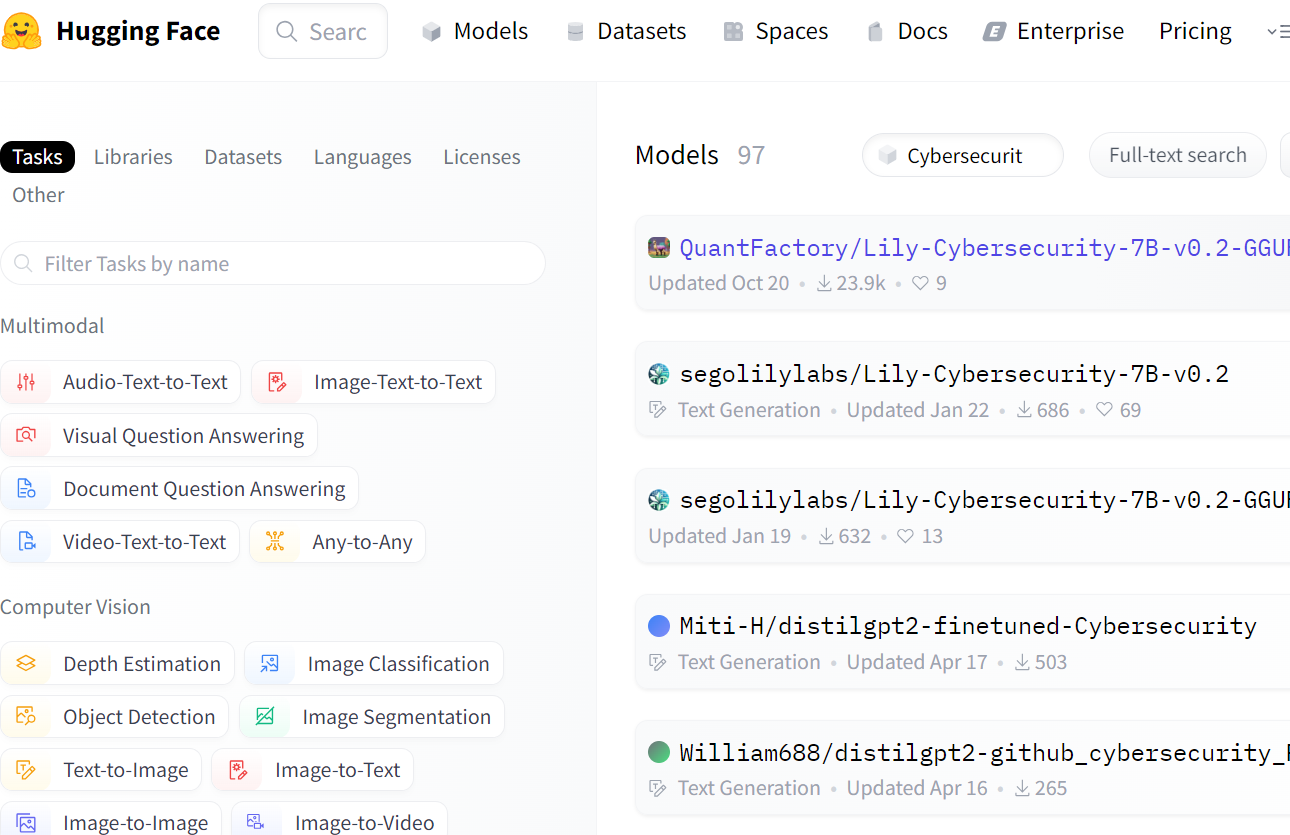Switch to the Other filter tab
This screenshot has height=835, width=1290.
coord(38,195)
